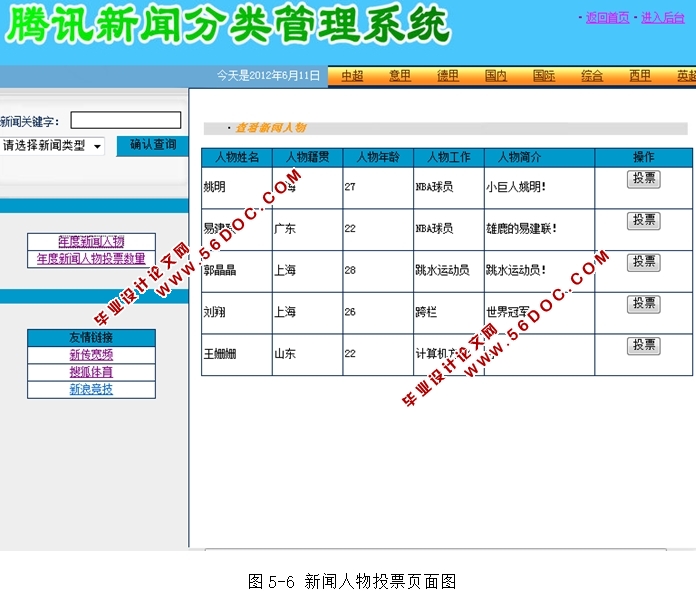The height and width of the screenshot is (591, 696).
Task: Click the 返回首页 link
Action: click(x=607, y=18)
